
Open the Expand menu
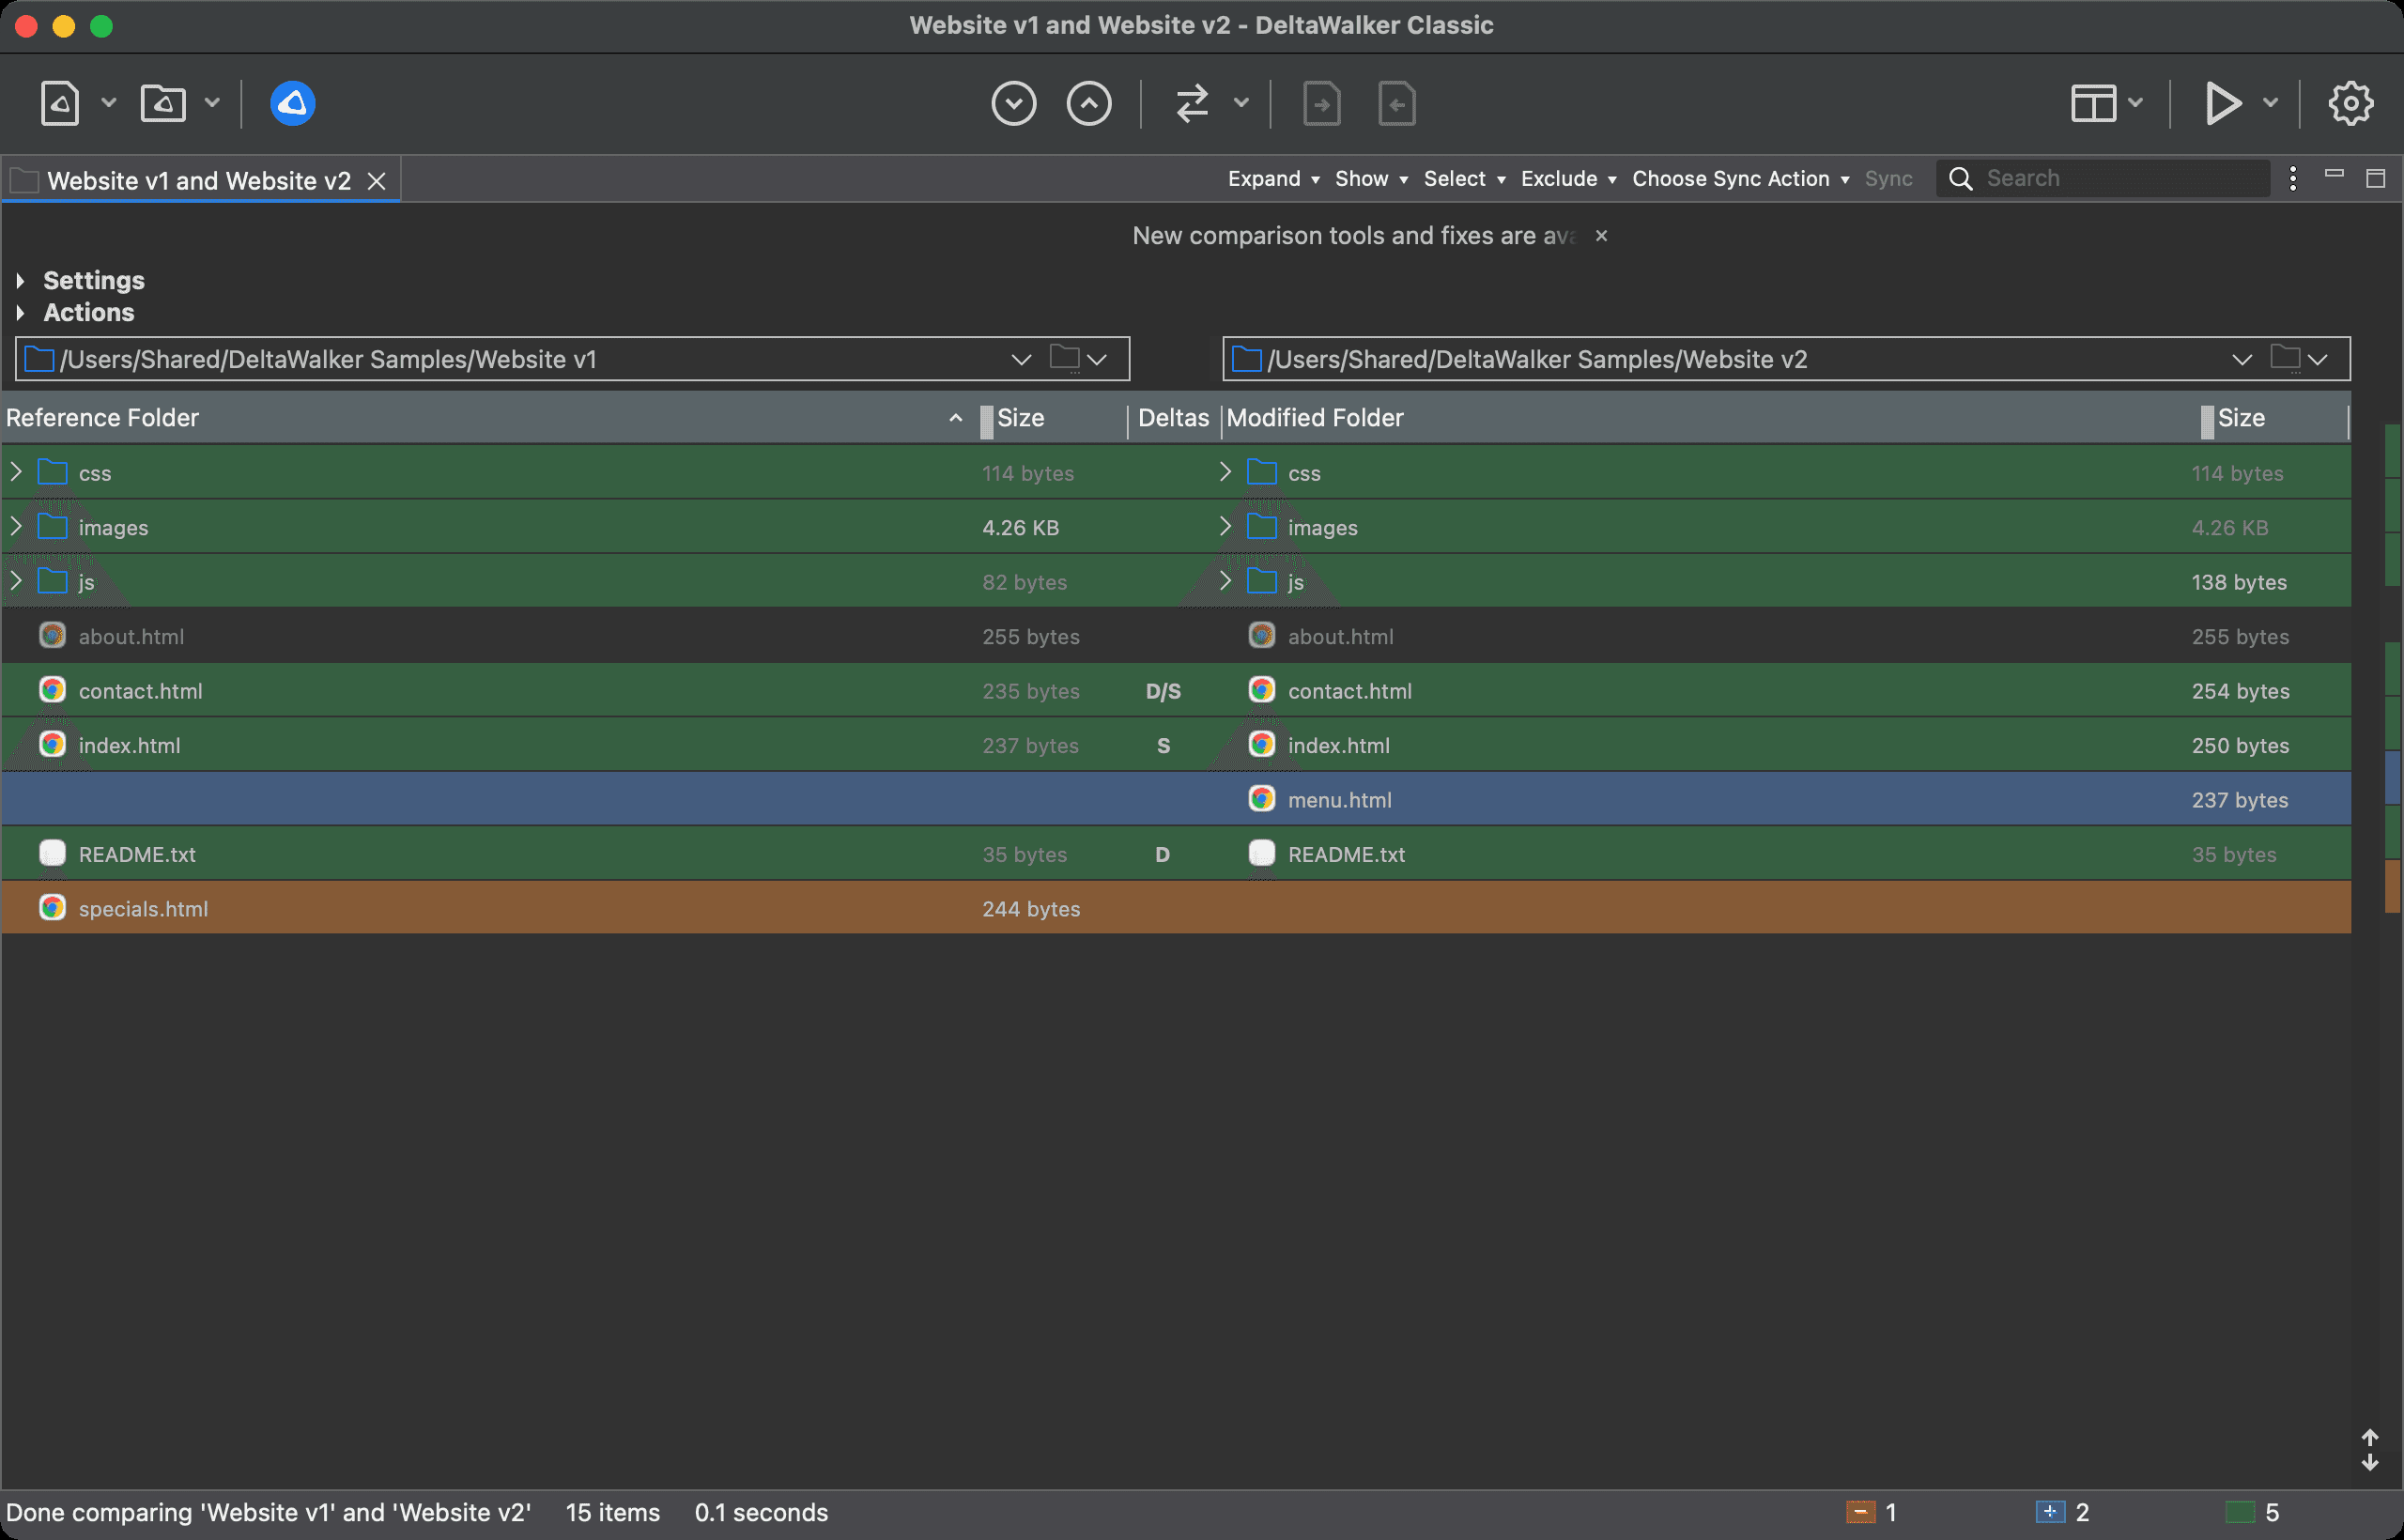(1274, 179)
